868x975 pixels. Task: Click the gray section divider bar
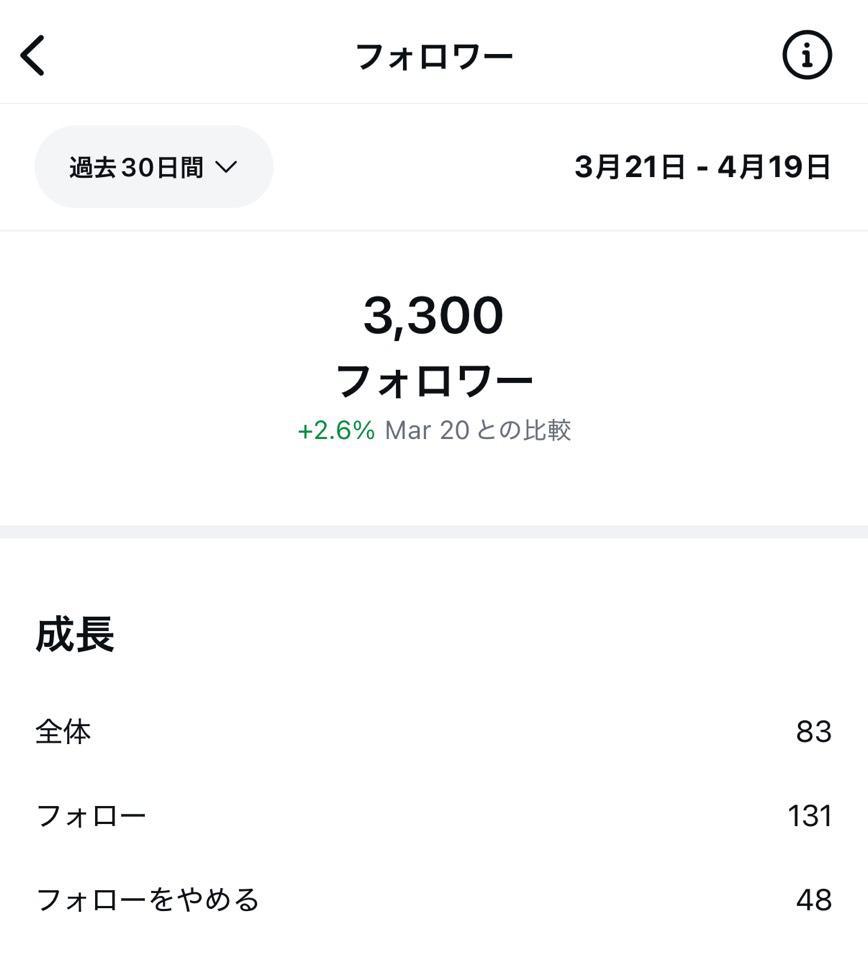pyautogui.click(x=434, y=532)
